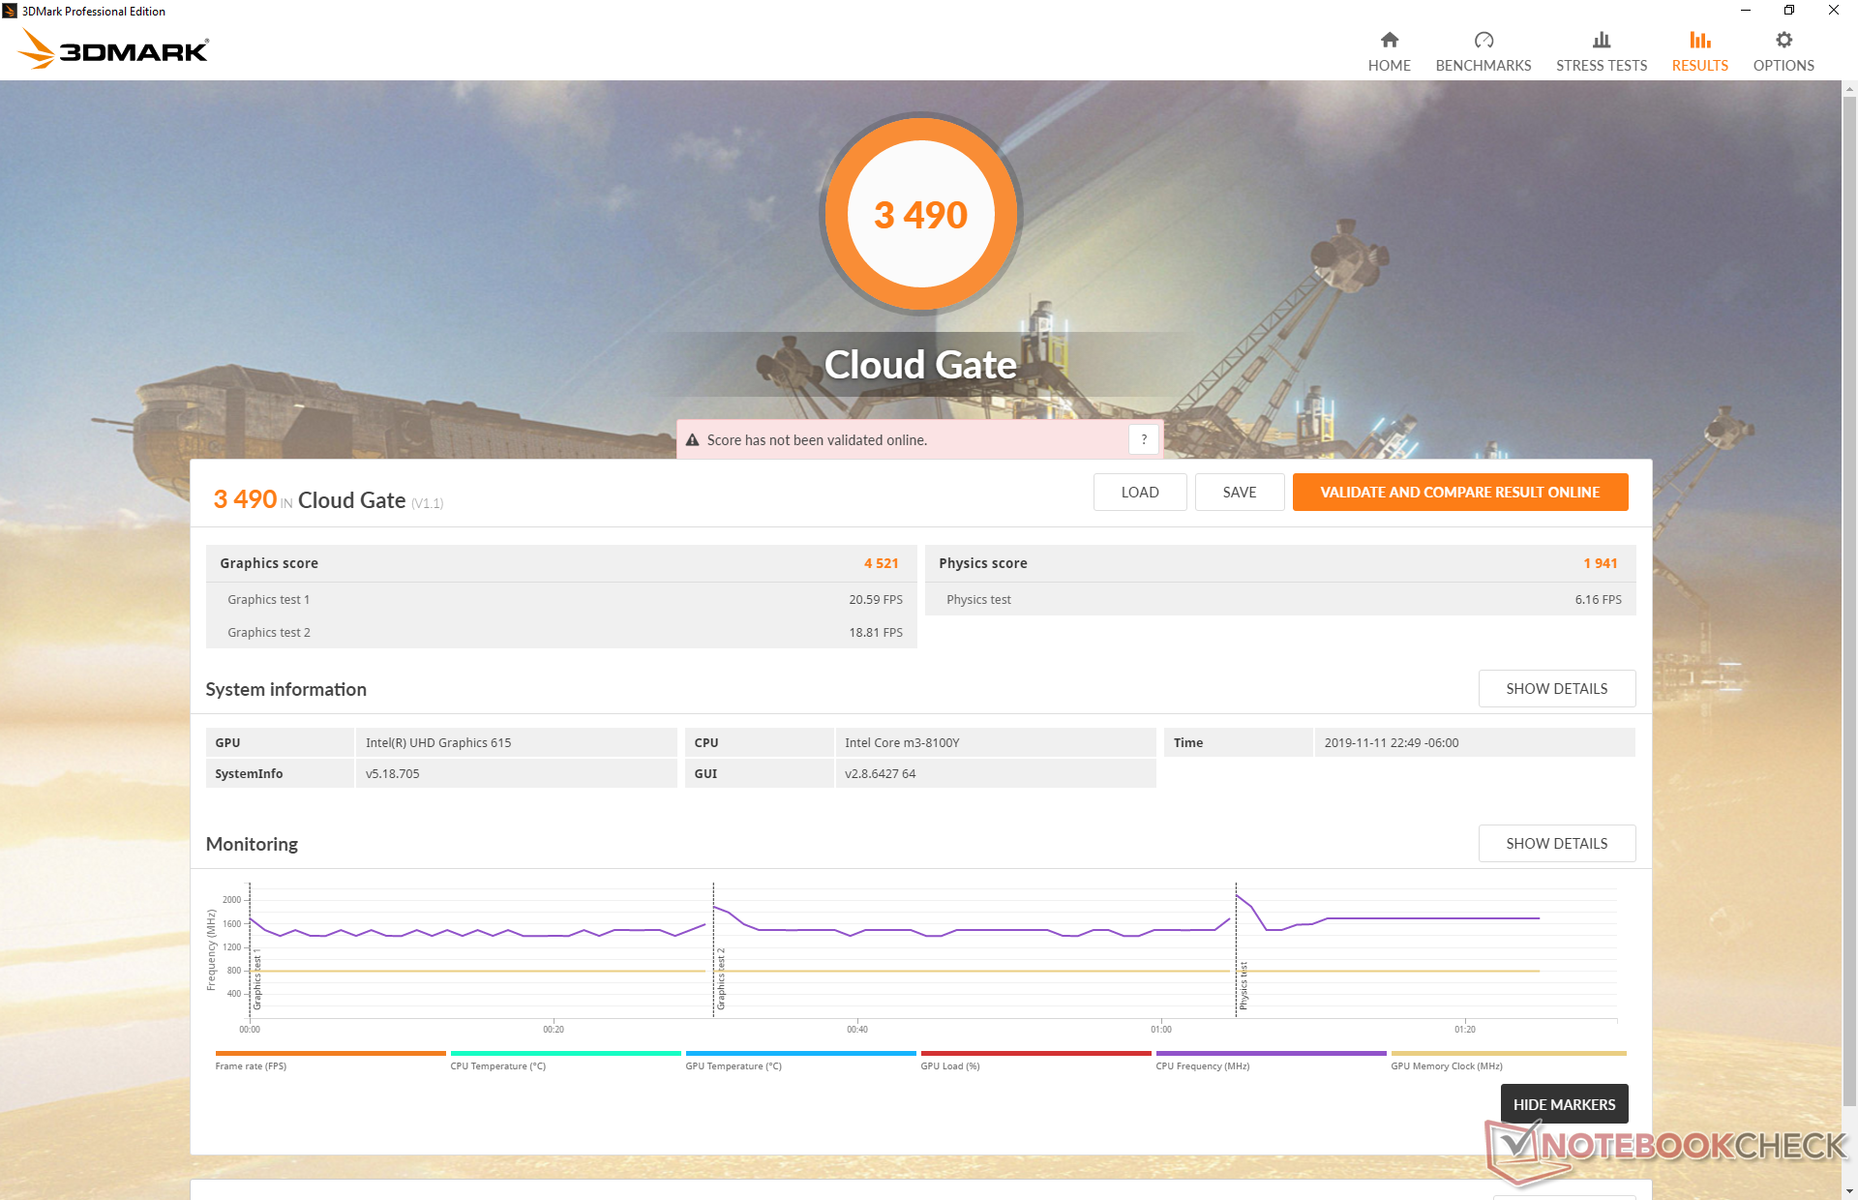This screenshot has height=1200, width=1858.
Task: Toggle GPU Memory Clock (MHz) legend
Action: (1508, 1060)
